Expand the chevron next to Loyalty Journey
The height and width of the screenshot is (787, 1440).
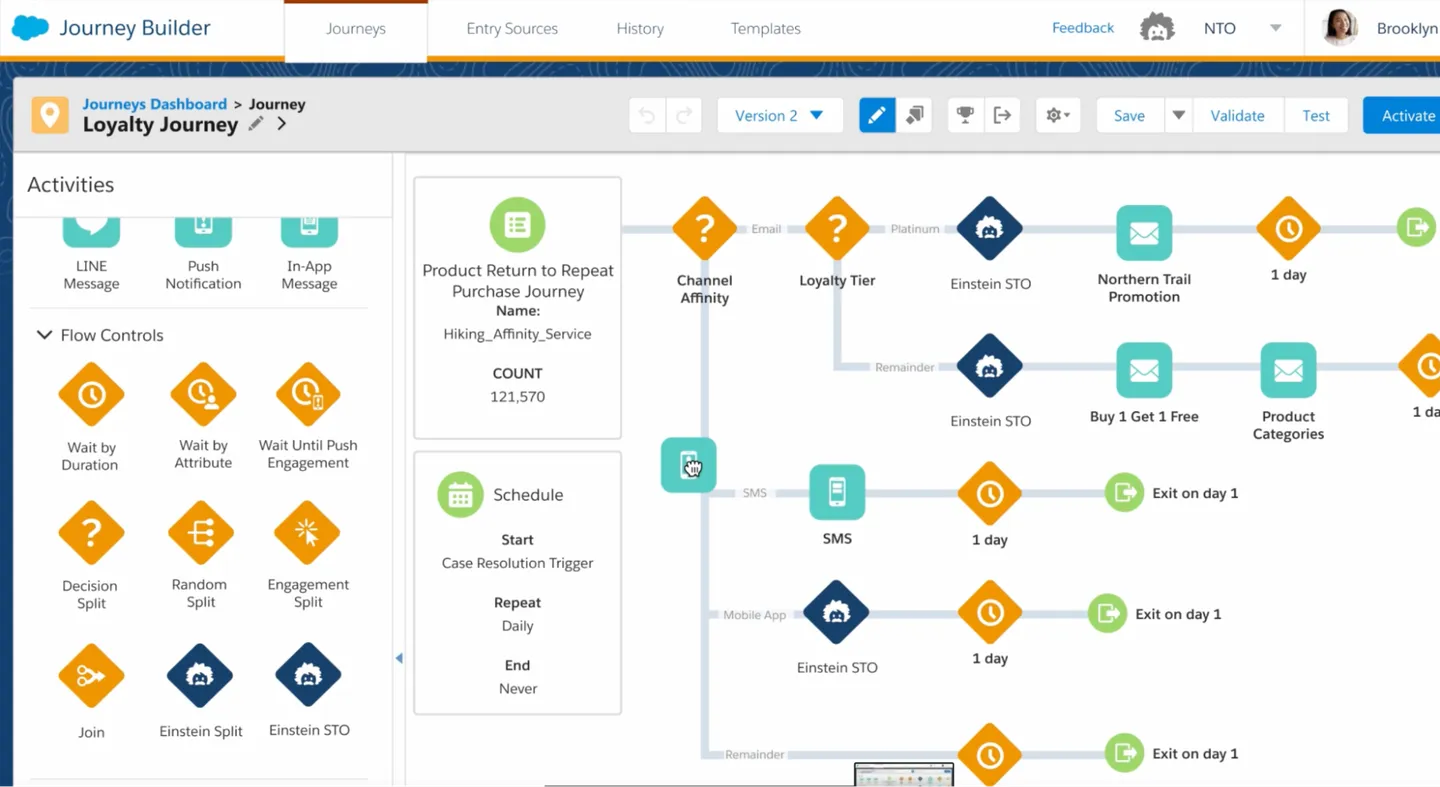(282, 124)
